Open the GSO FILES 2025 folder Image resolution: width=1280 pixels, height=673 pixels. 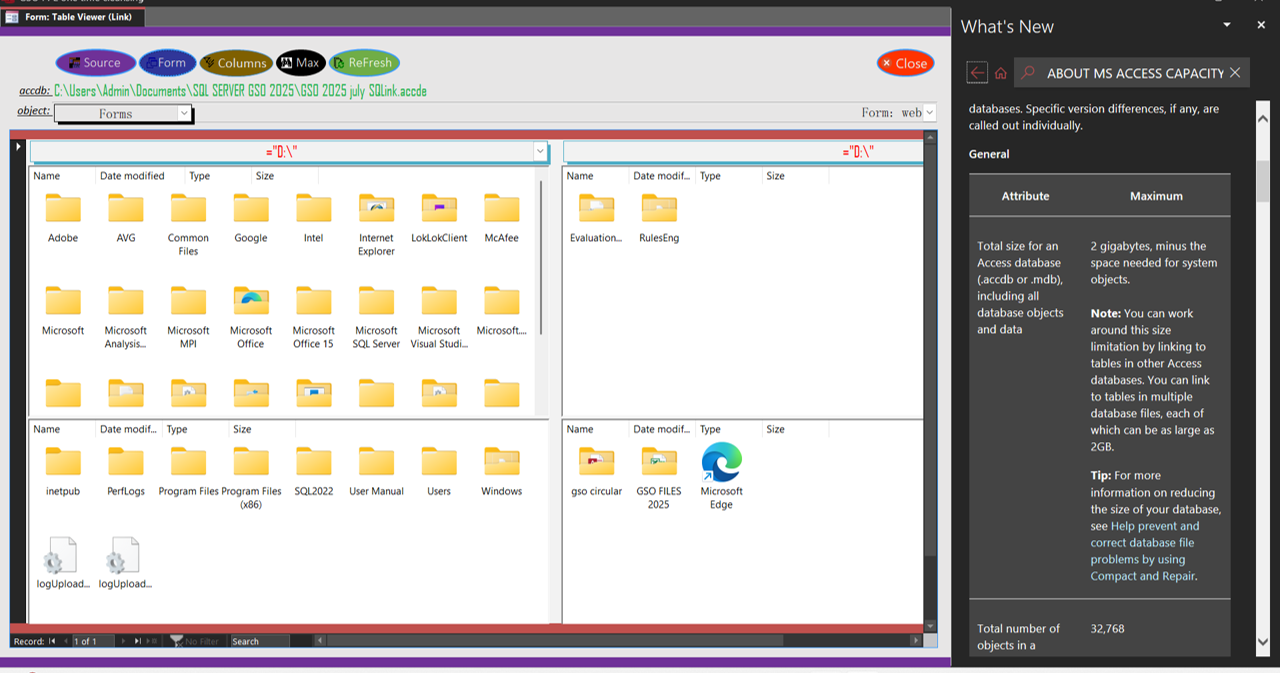pos(659,479)
